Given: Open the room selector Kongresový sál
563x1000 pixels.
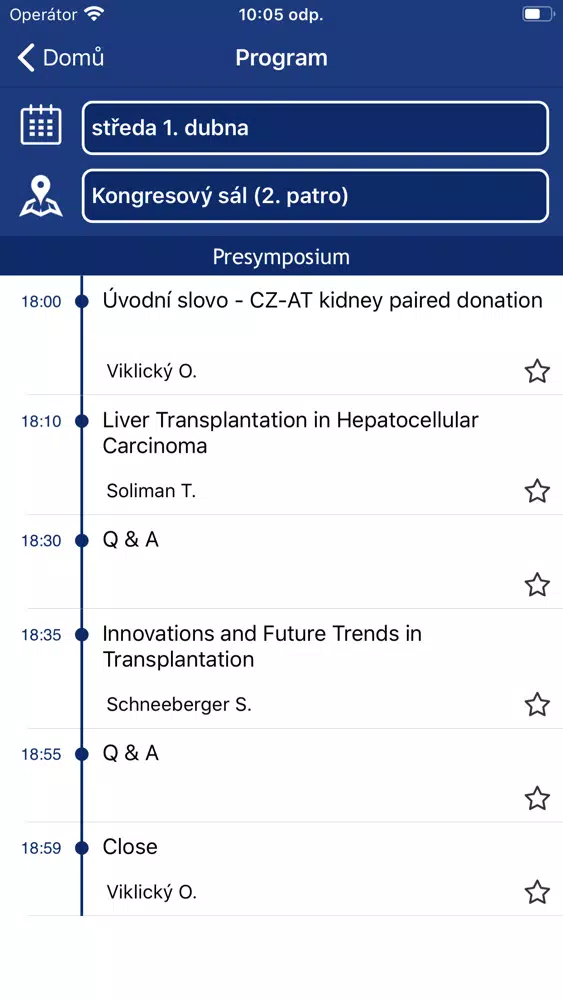Looking at the screenshot, I should point(315,196).
